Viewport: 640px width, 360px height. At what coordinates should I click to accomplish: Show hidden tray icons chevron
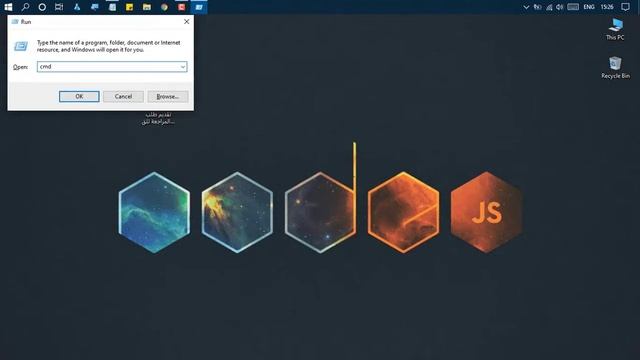point(526,7)
